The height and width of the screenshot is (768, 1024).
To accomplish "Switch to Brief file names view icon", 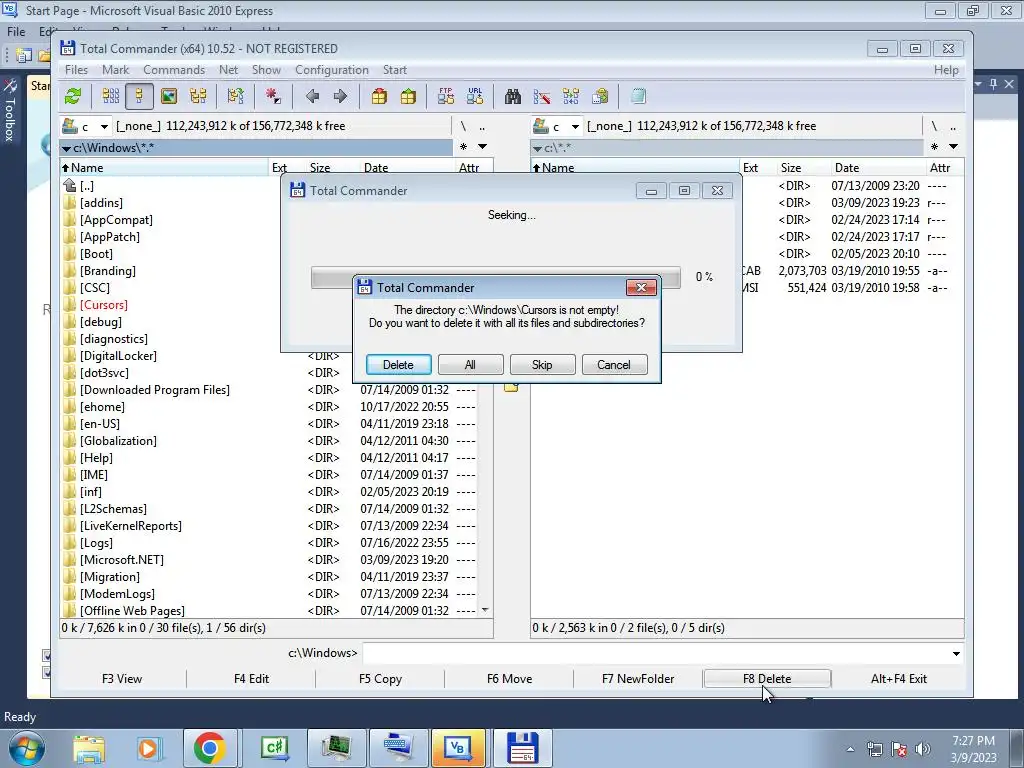I will click(x=110, y=97).
